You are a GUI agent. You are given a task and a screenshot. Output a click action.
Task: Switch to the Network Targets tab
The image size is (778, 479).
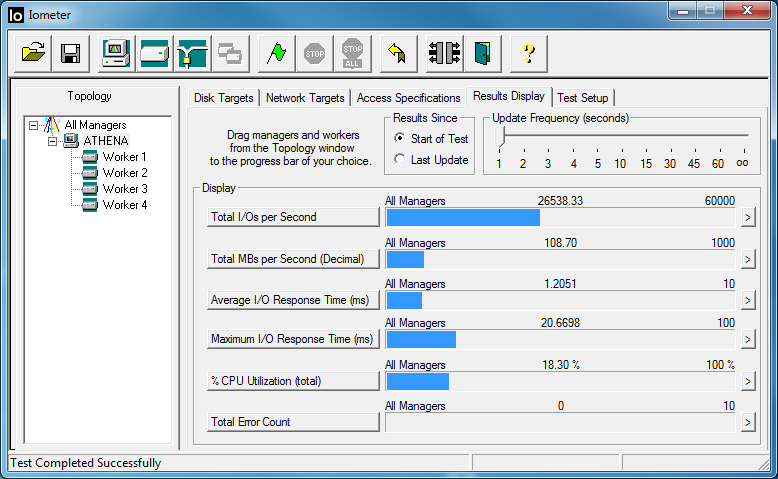(305, 98)
